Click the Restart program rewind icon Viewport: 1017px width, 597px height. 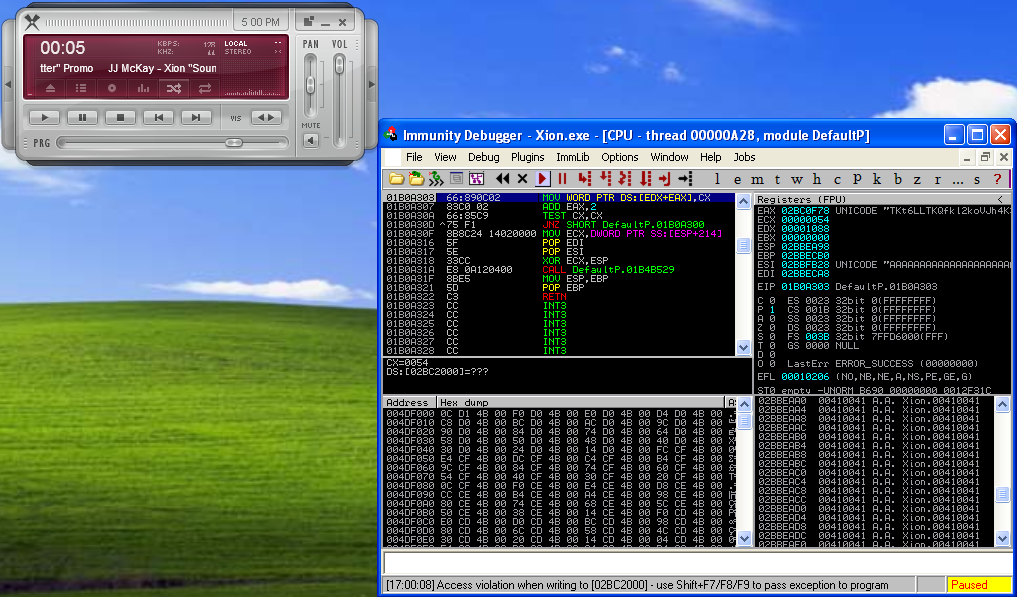click(503, 179)
